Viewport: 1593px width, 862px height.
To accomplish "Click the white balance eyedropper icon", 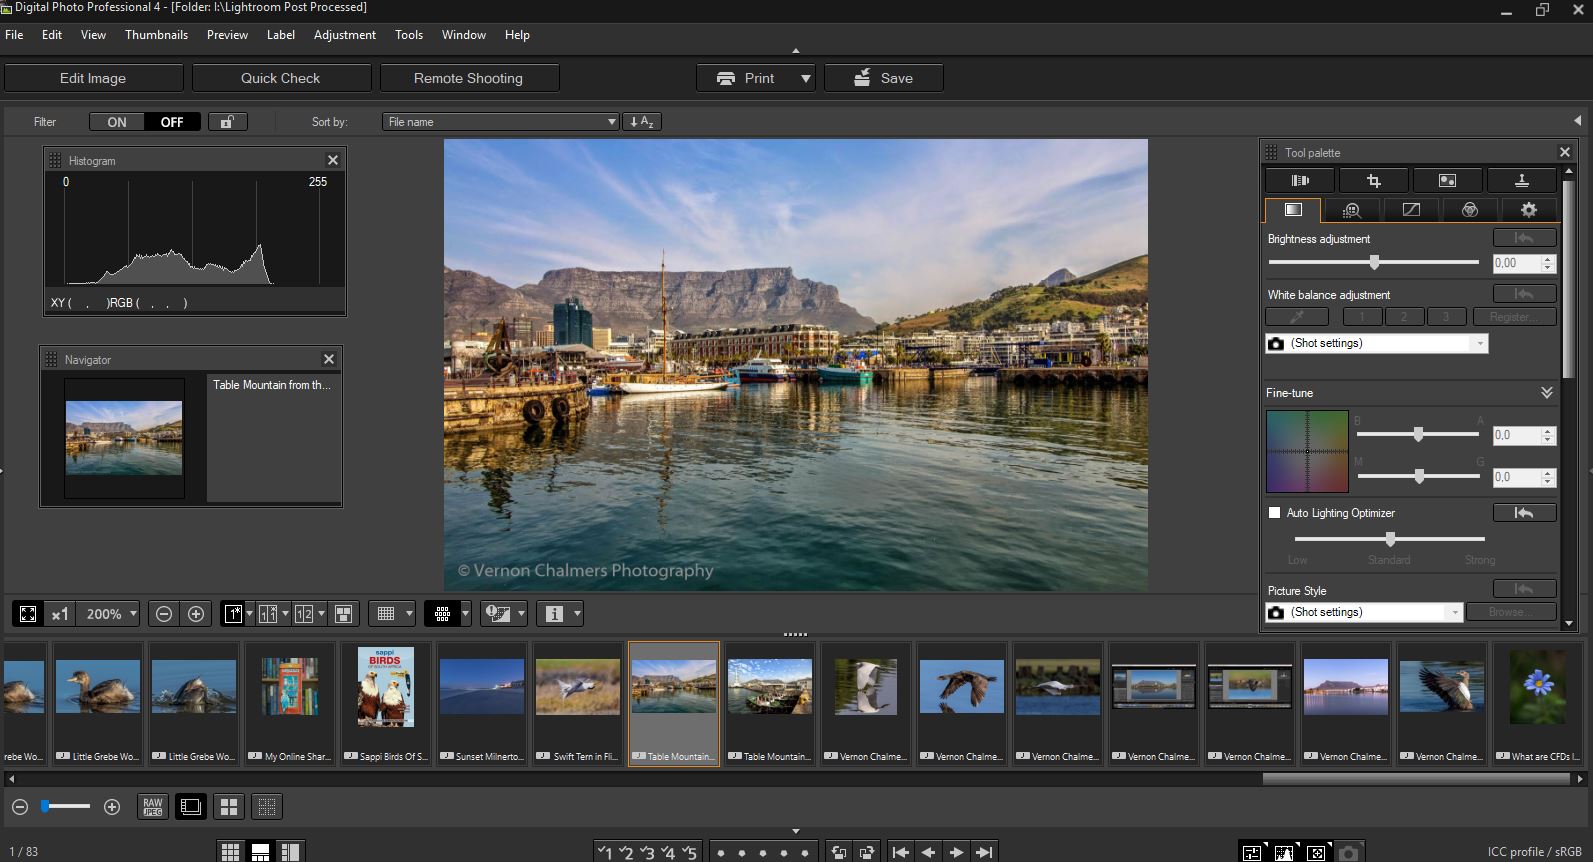I will [x=1296, y=317].
